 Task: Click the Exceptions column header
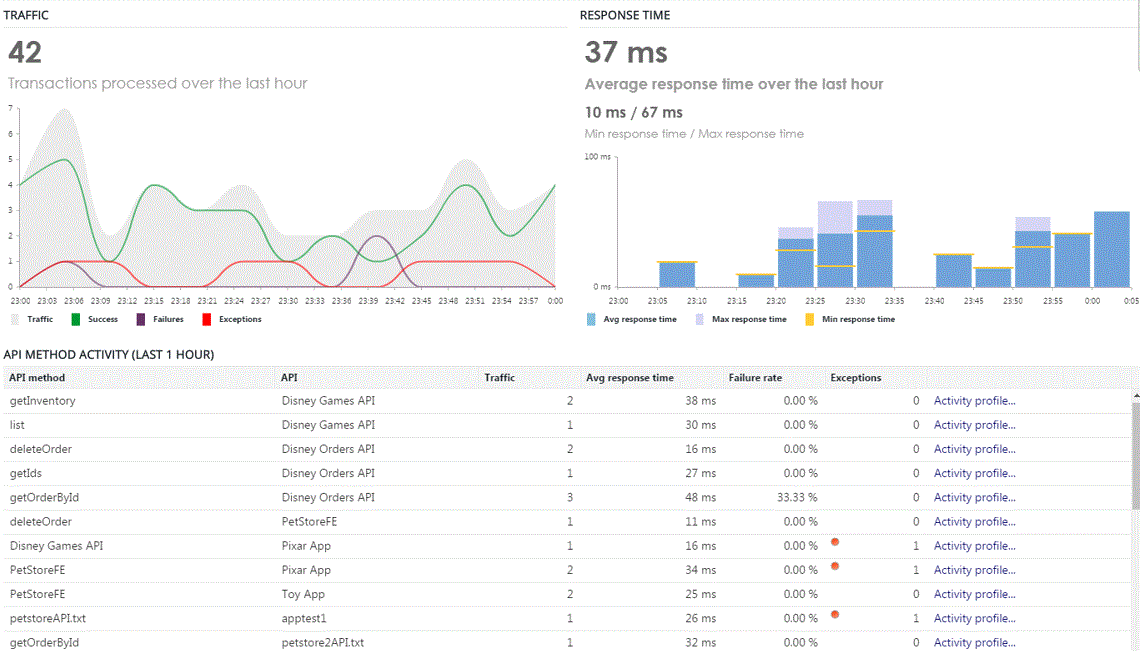pyautogui.click(x=855, y=378)
